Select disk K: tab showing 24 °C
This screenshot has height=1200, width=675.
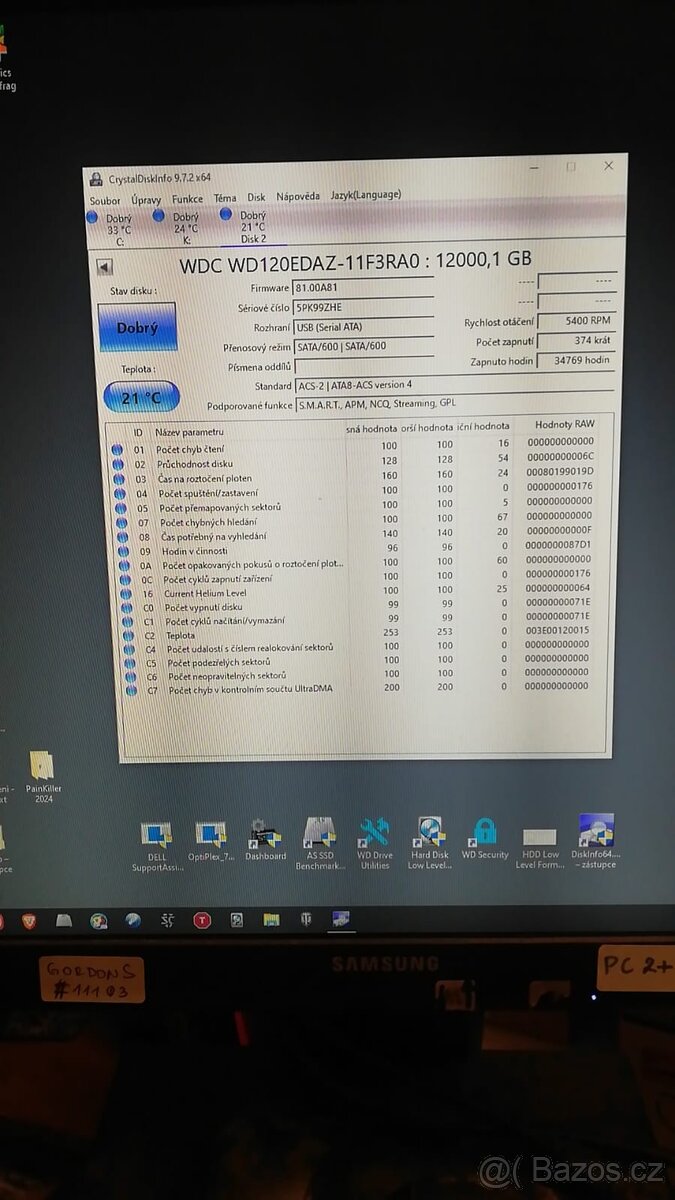pyautogui.click(x=179, y=228)
